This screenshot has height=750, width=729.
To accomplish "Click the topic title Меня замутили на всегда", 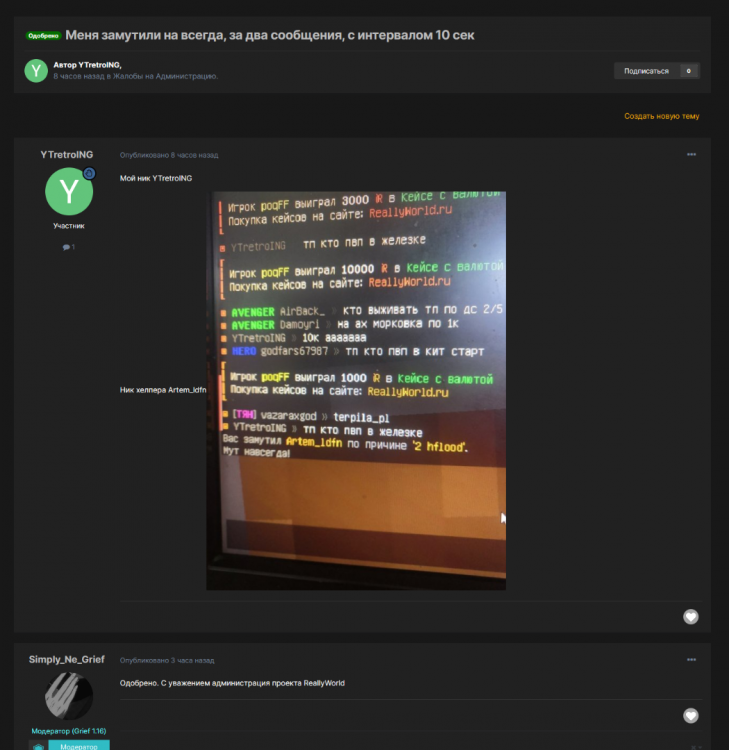I will tap(270, 35).
